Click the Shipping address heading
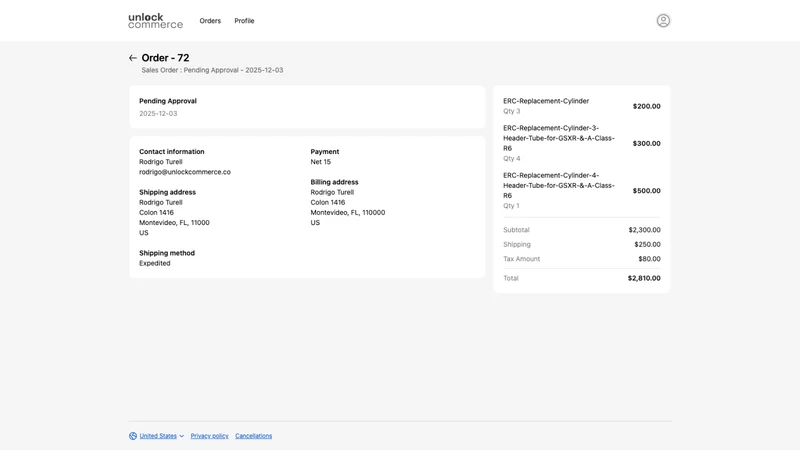 (167, 192)
